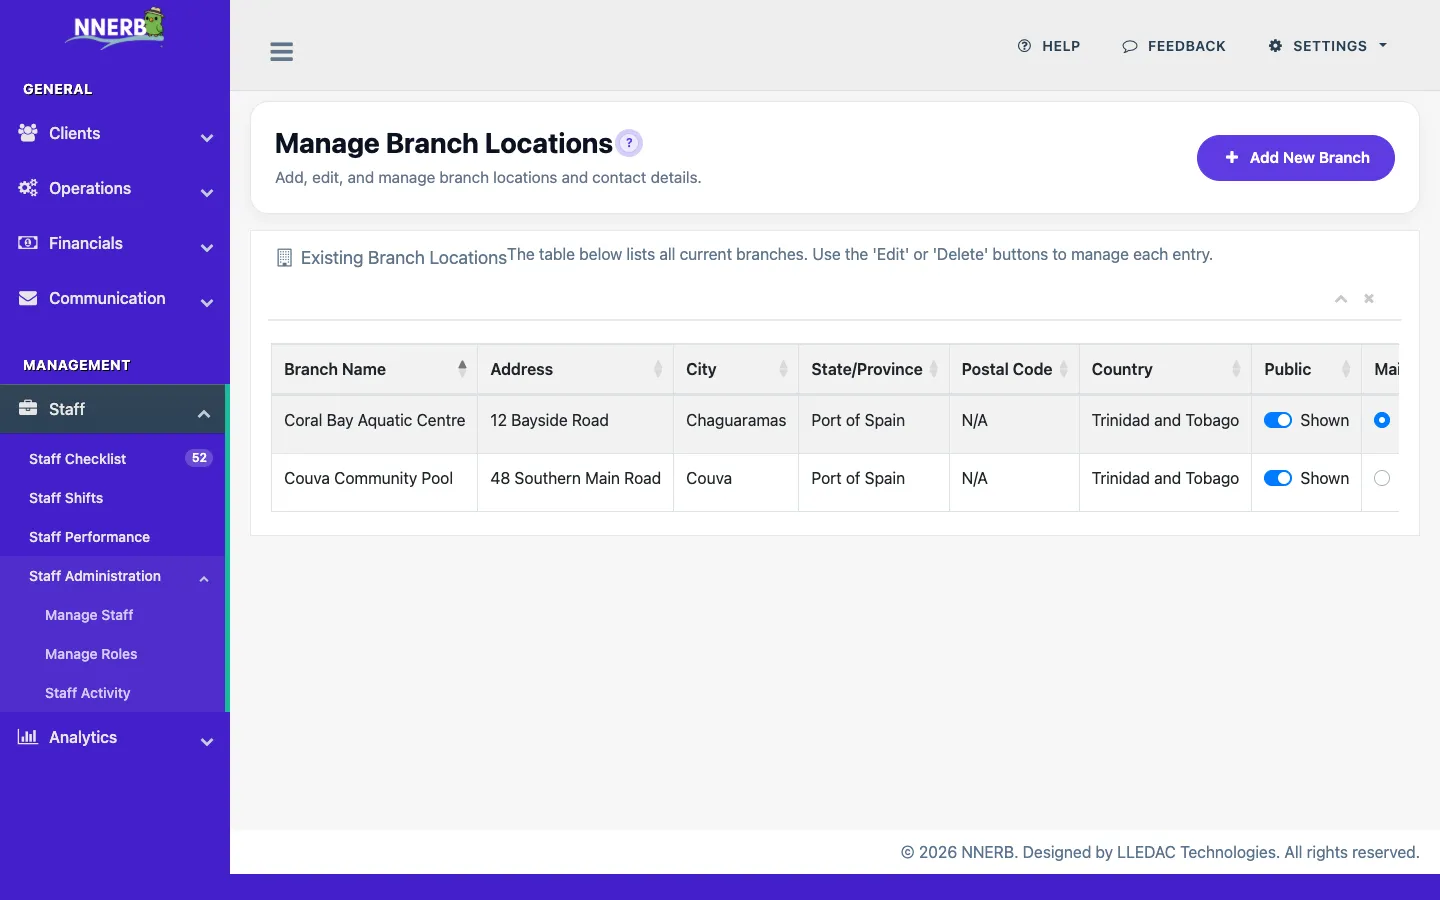Image resolution: width=1440 pixels, height=900 pixels.
Task: Collapse the Staff Administration submenu
Action: point(113,576)
